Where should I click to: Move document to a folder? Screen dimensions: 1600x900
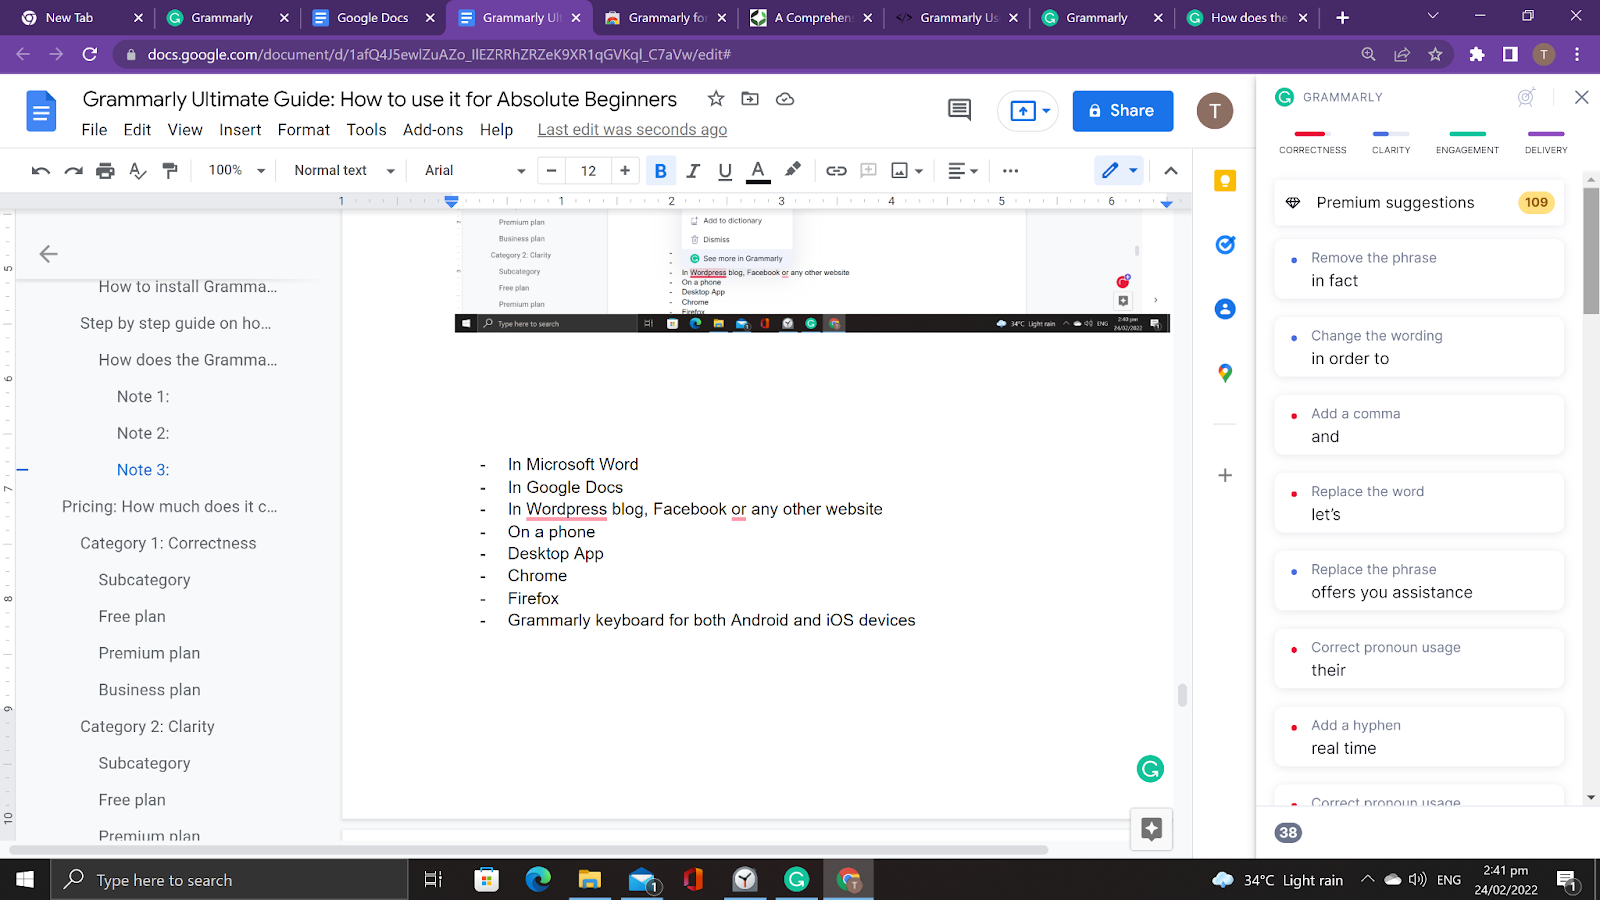[750, 99]
